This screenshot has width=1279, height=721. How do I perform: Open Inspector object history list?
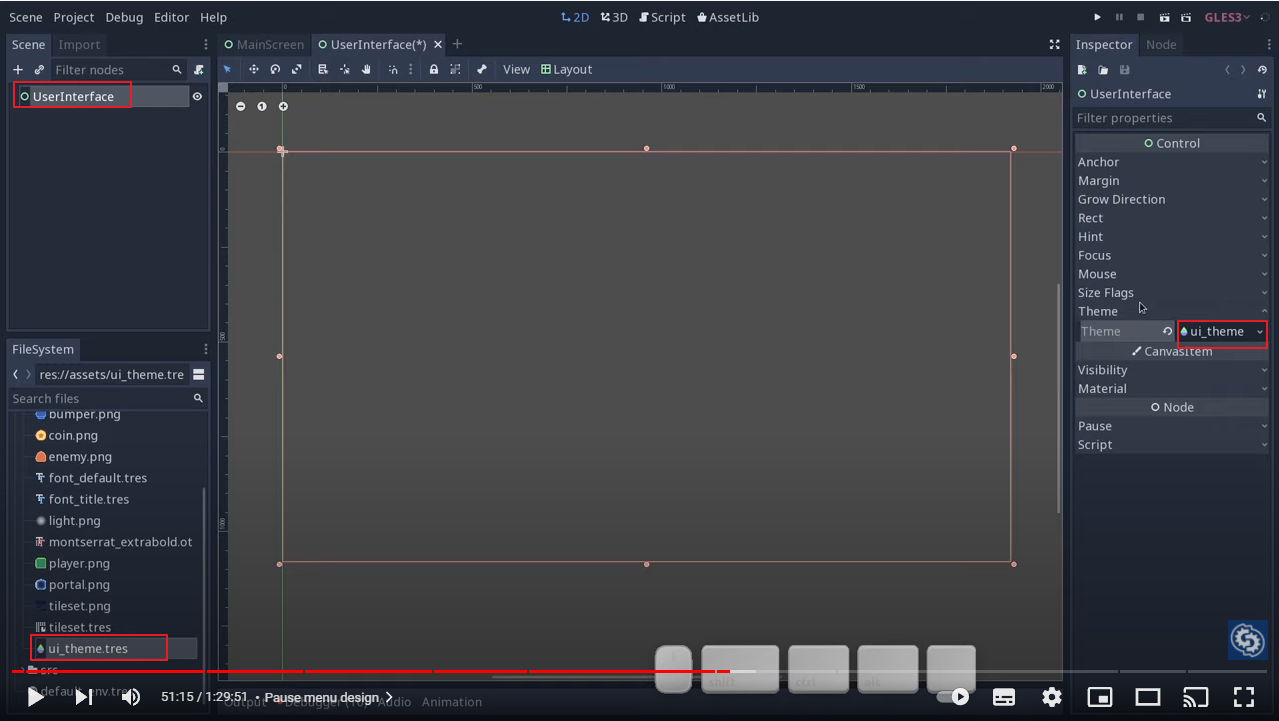pyautogui.click(x=1262, y=70)
